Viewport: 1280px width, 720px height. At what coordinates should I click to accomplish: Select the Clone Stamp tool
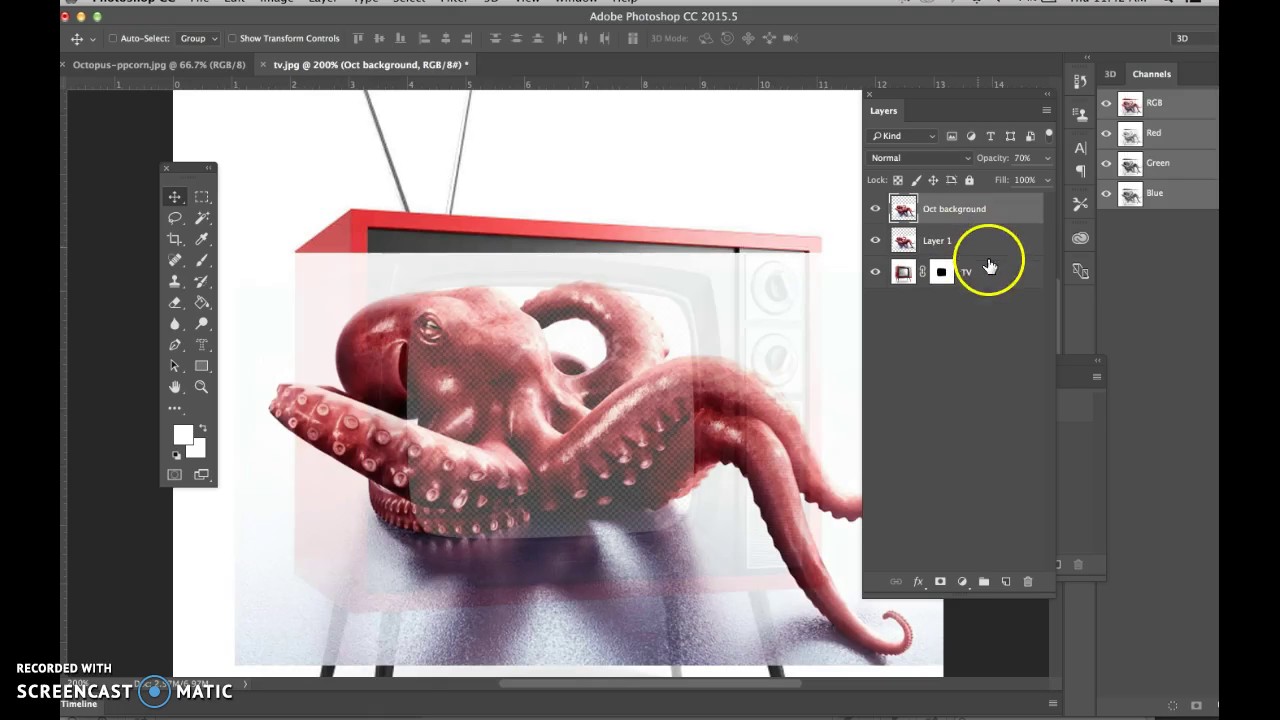(175, 281)
